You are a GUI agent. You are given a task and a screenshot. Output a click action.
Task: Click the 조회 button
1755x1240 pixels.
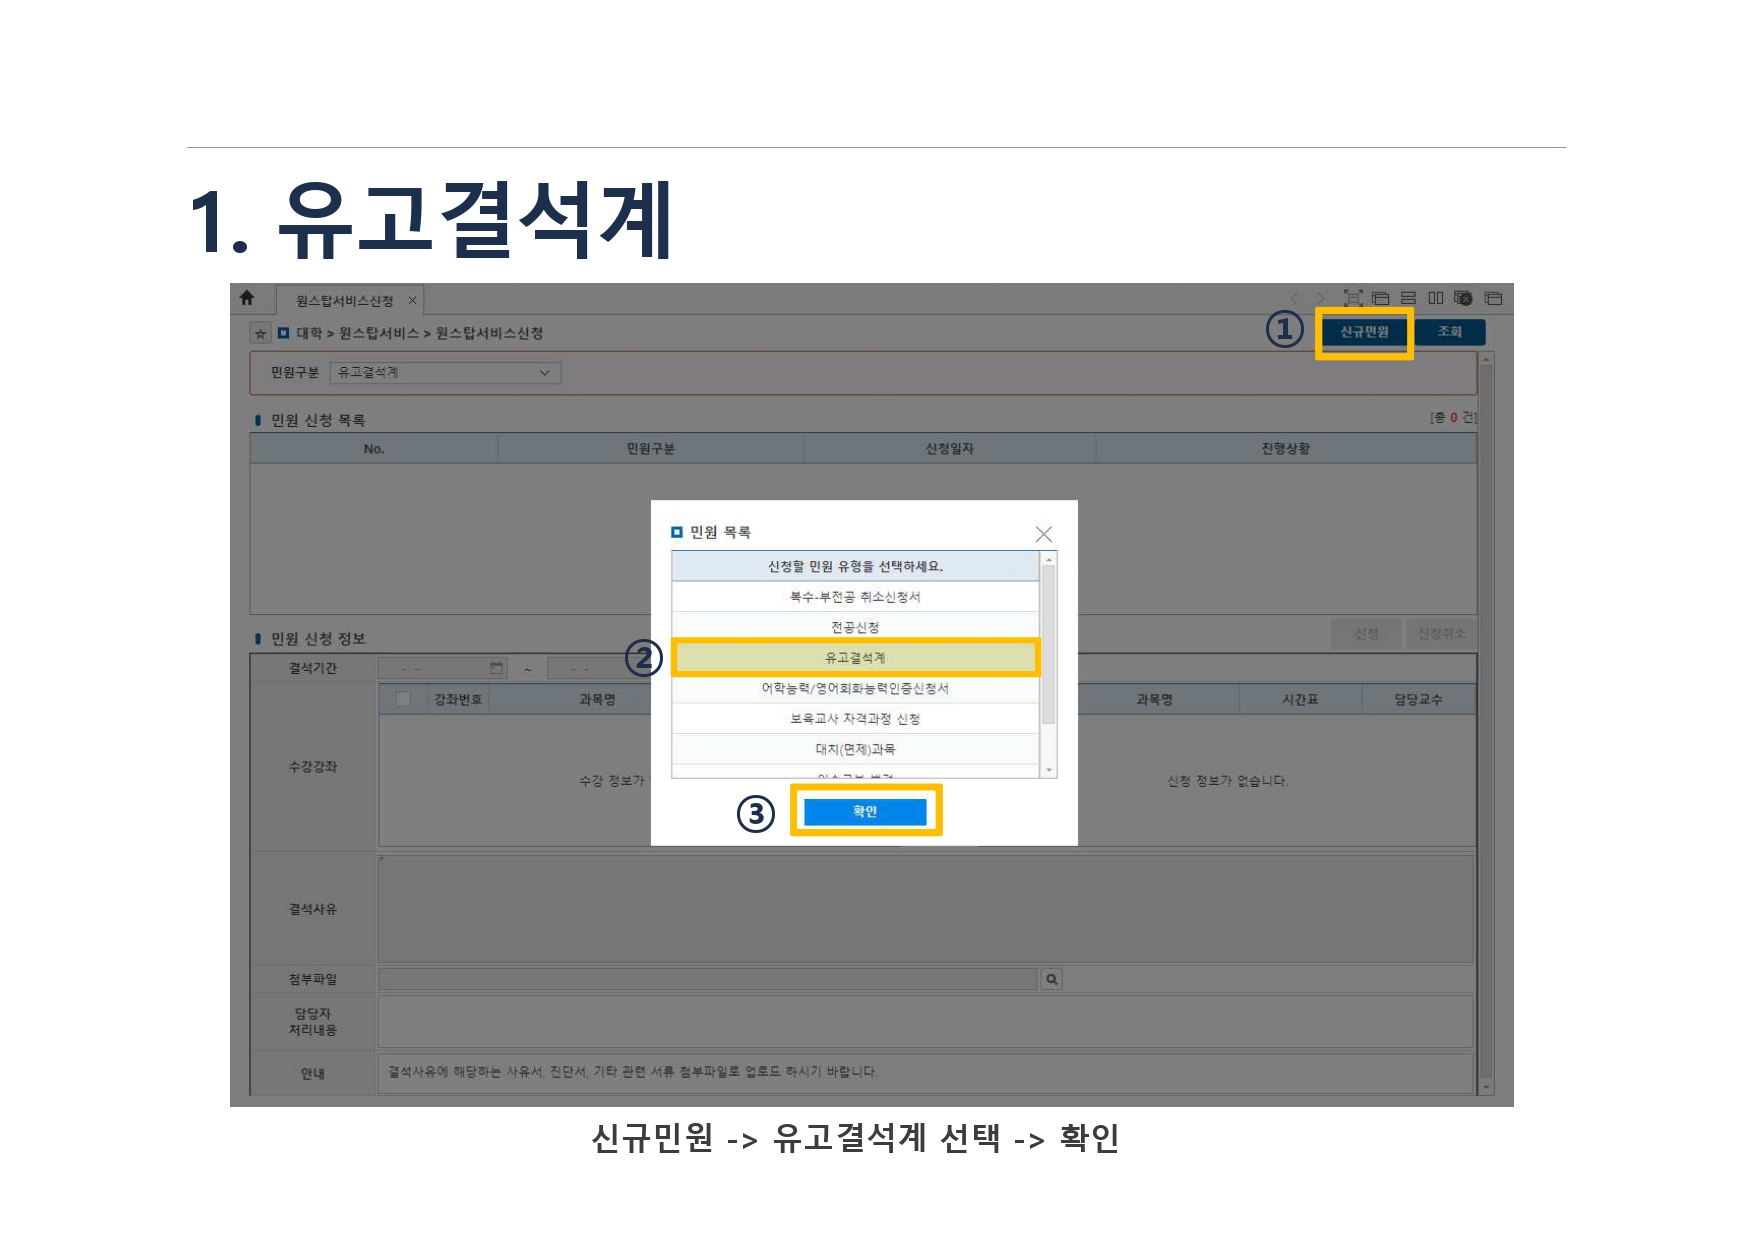point(1450,332)
